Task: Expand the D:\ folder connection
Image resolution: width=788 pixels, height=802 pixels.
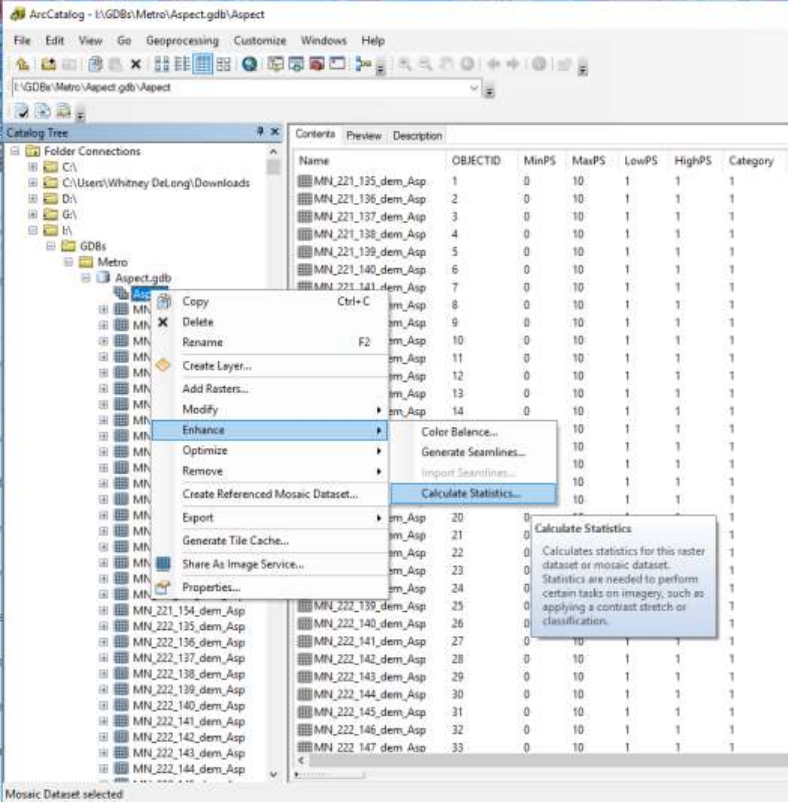Action: [x=33, y=198]
